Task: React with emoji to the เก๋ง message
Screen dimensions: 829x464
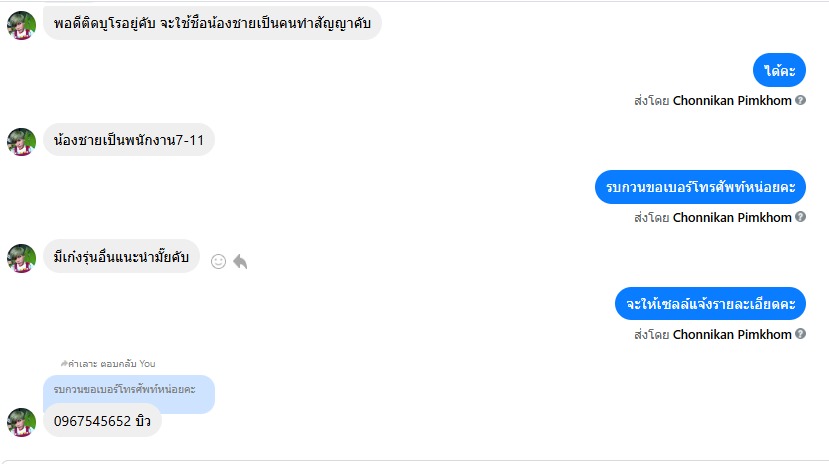Action: click(218, 261)
